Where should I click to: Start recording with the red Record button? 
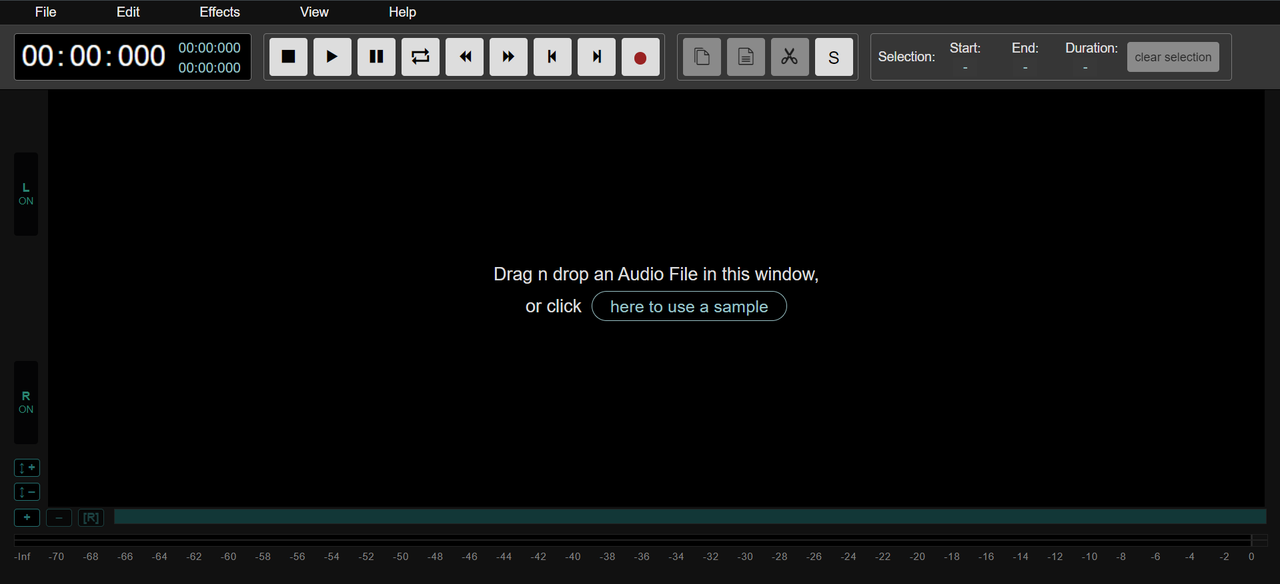[x=640, y=57]
